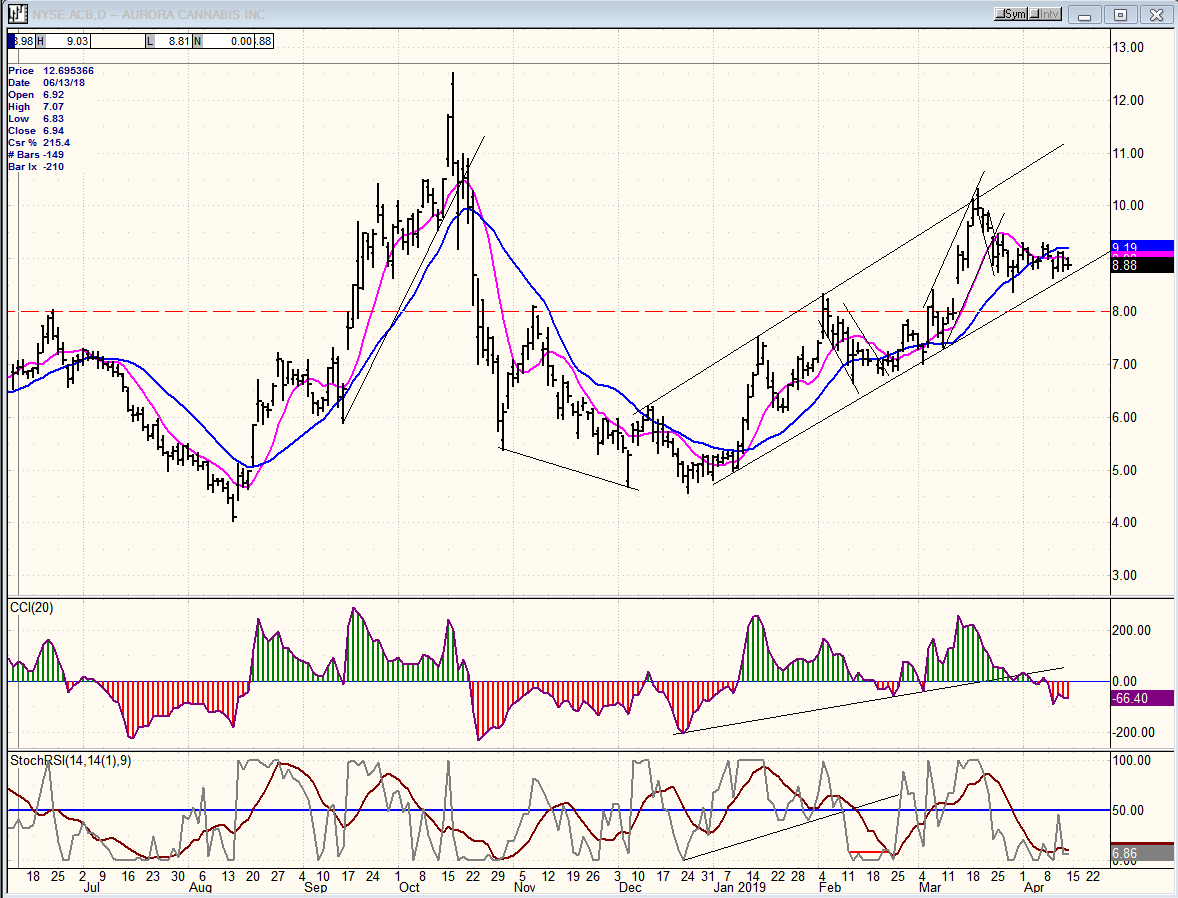Toggle the Sym link checkbox
This screenshot has width=1178, height=898.
[1010, 14]
